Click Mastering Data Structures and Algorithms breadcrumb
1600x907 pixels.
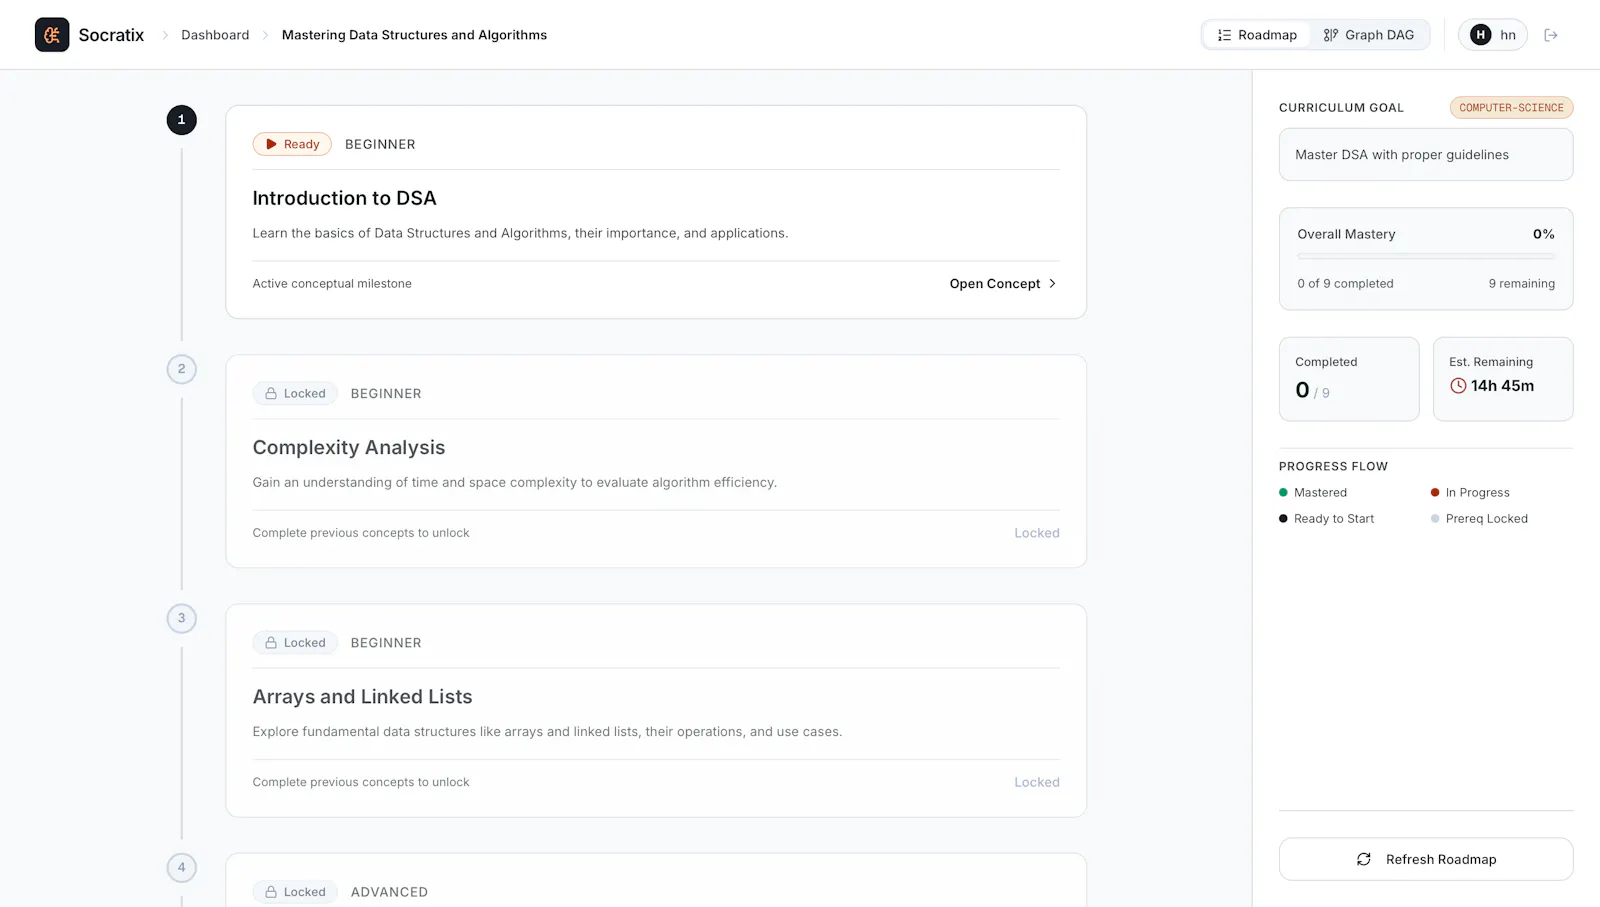pos(414,35)
